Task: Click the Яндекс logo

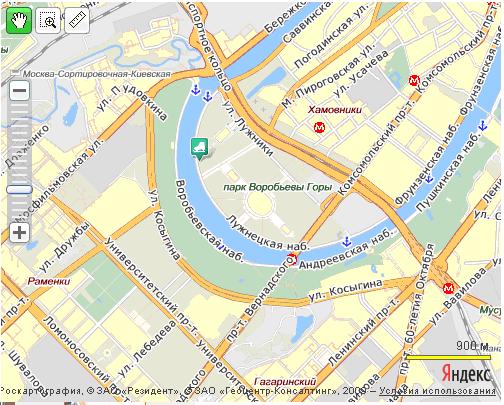Action: 466,374
